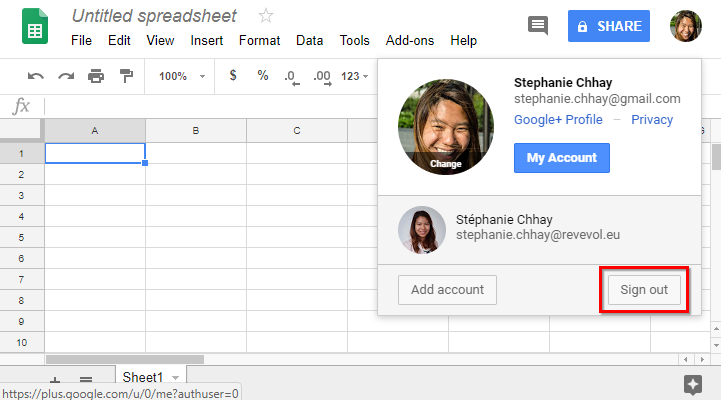Screen dimensions: 721x400
Task: Select row 10 header
Action: 21,343
